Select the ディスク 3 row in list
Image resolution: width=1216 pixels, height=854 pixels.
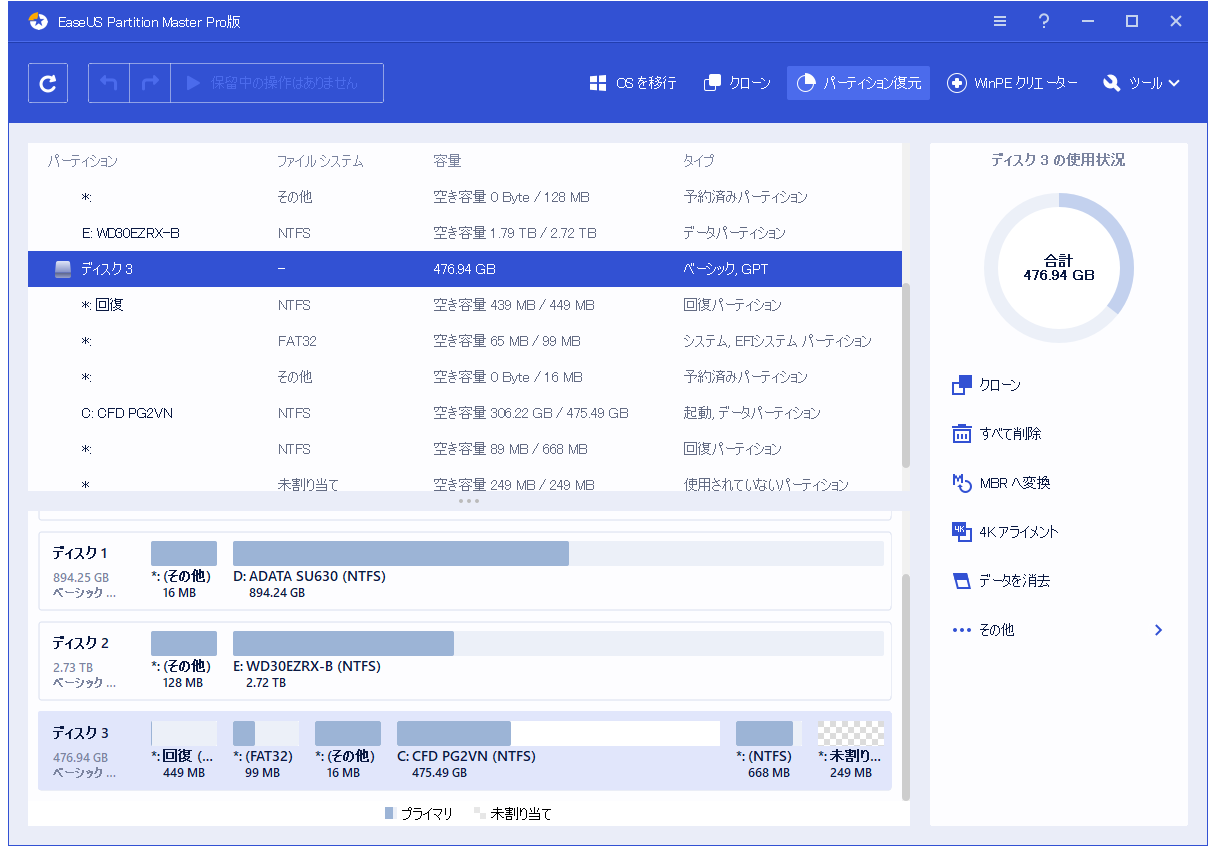pos(465,269)
